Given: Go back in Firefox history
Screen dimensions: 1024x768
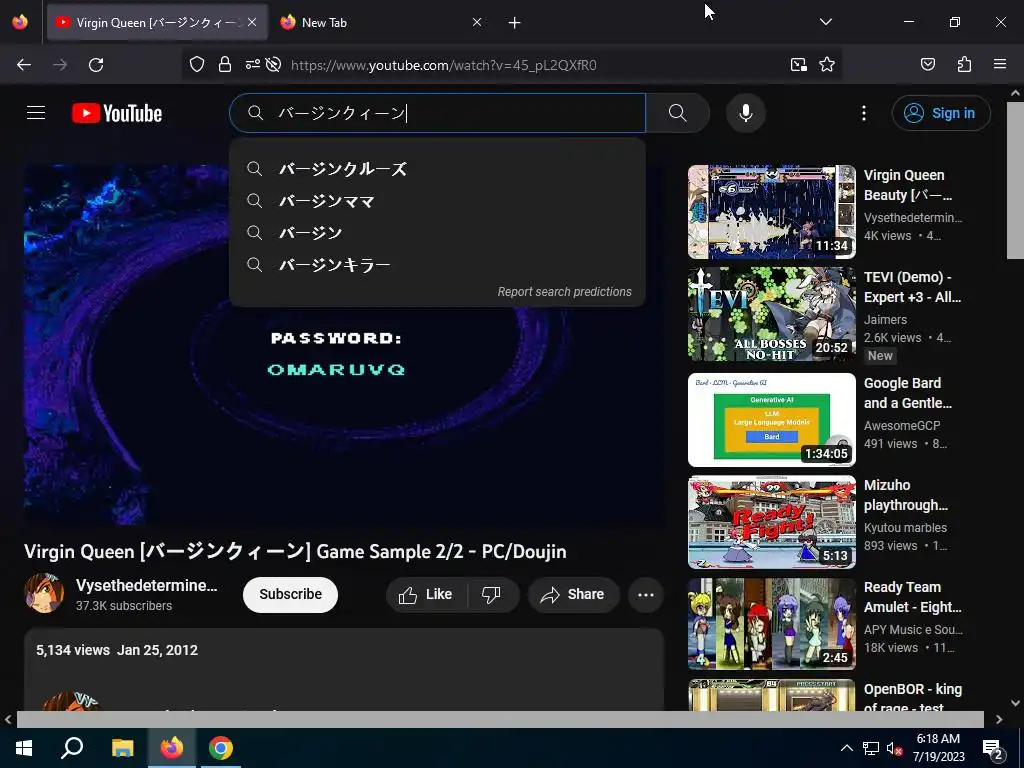Looking at the screenshot, I should 24,65.
